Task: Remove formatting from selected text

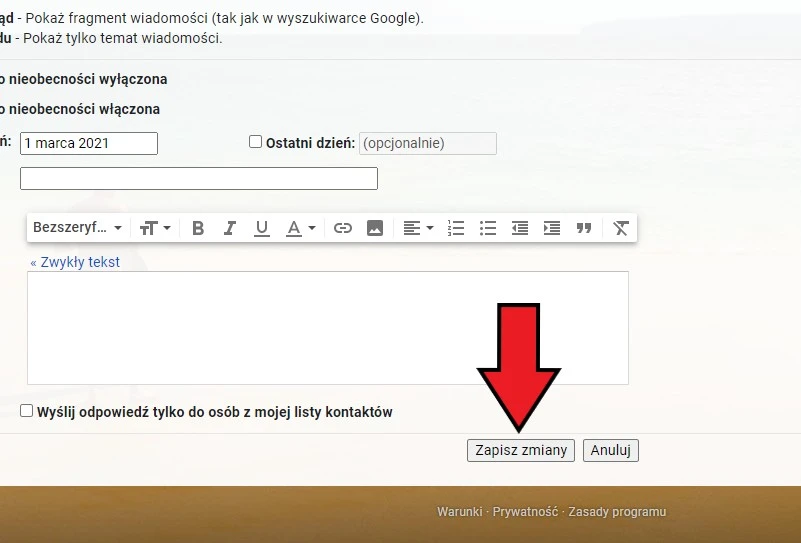Action: point(621,228)
